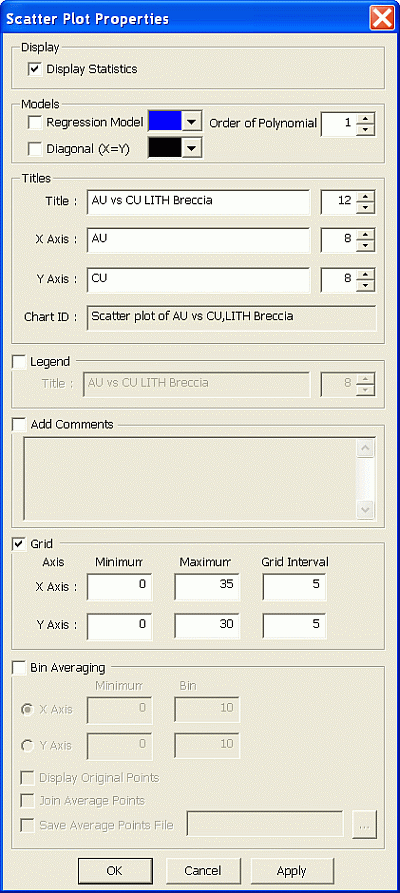The height and width of the screenshot is (893, 400).
Task: Click the blue Regression Model color swatch
Action: (166, 121)
